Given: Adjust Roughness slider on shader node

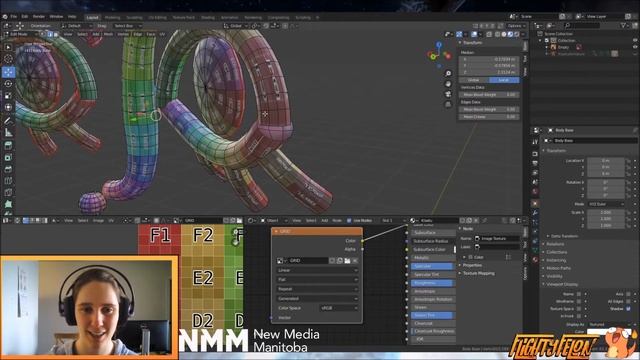Looking at the screenshot, I should [433, 283].
